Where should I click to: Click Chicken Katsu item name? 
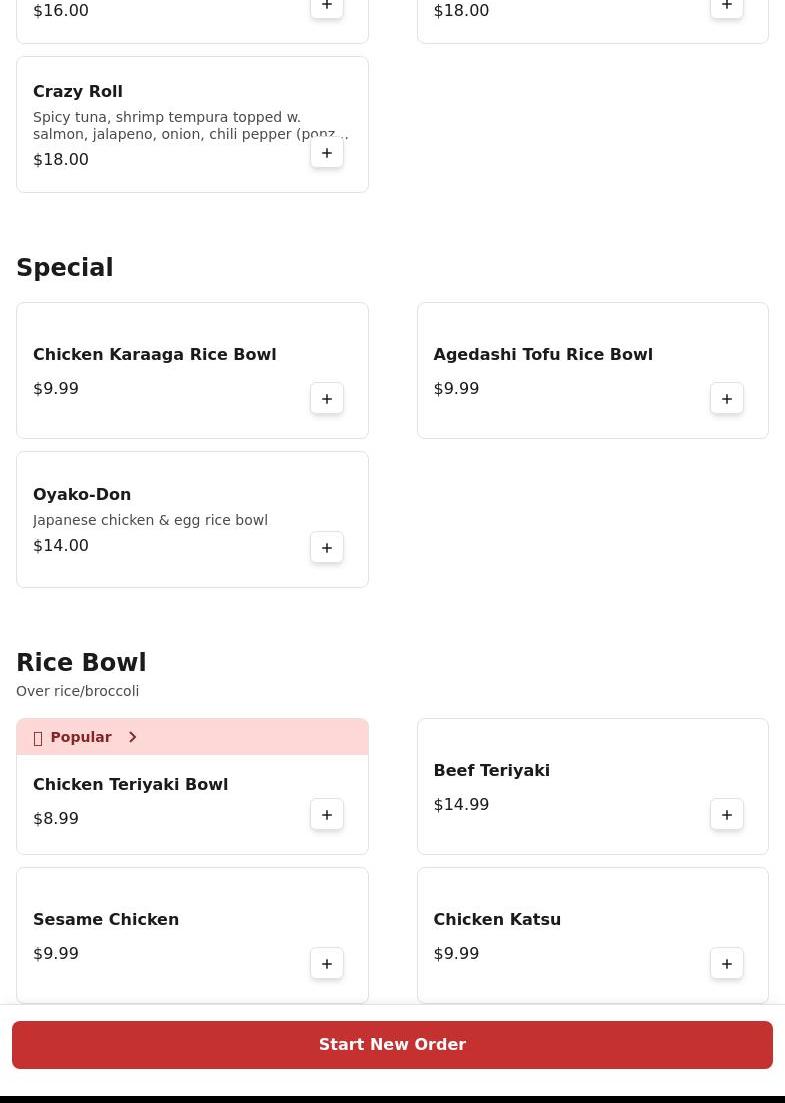[x=497, y=919]
